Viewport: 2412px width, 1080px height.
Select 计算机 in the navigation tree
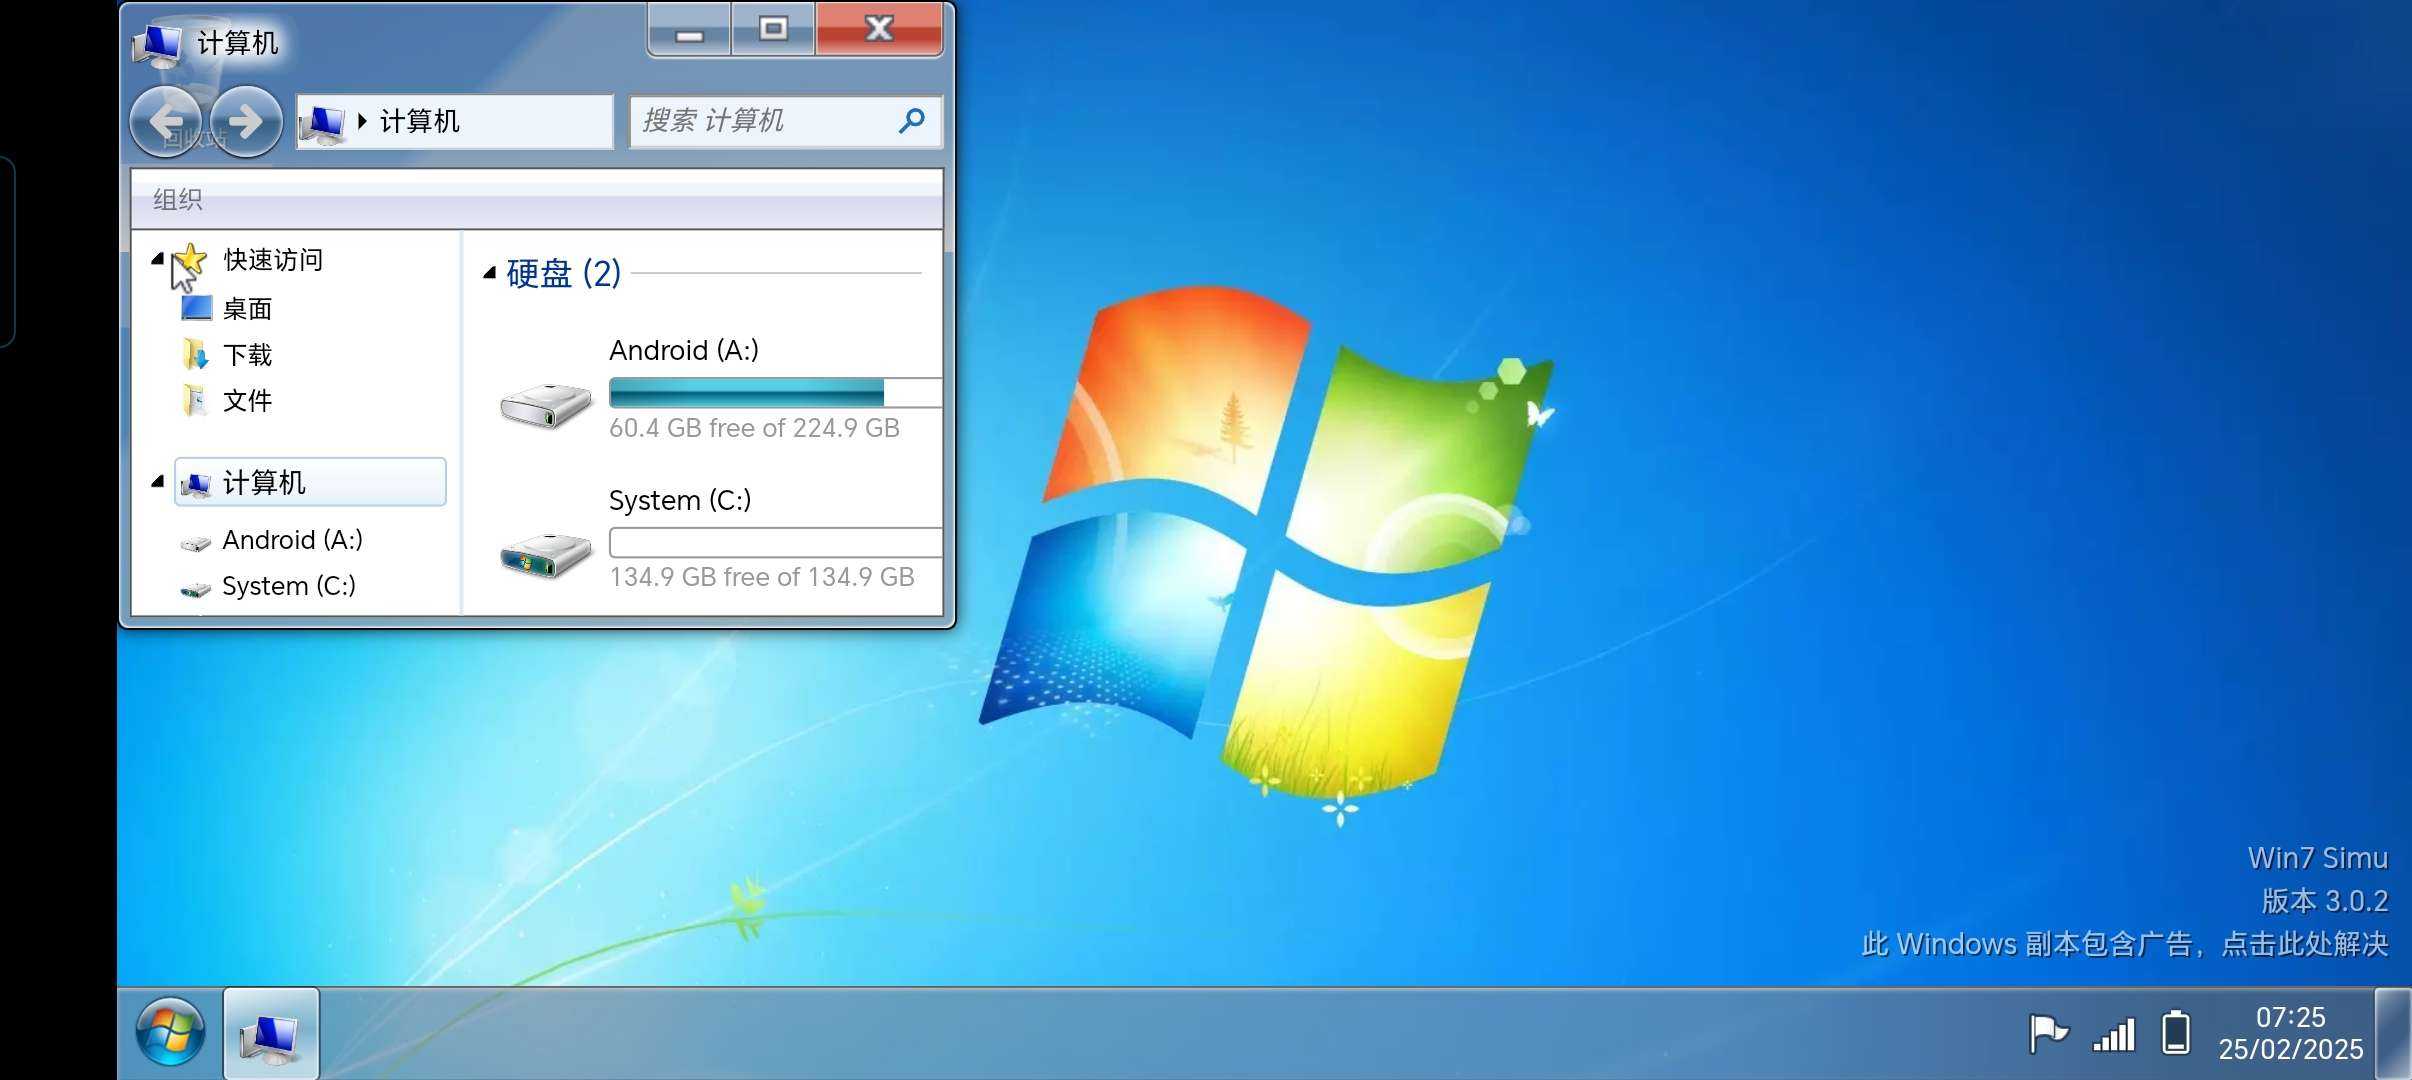310,482
